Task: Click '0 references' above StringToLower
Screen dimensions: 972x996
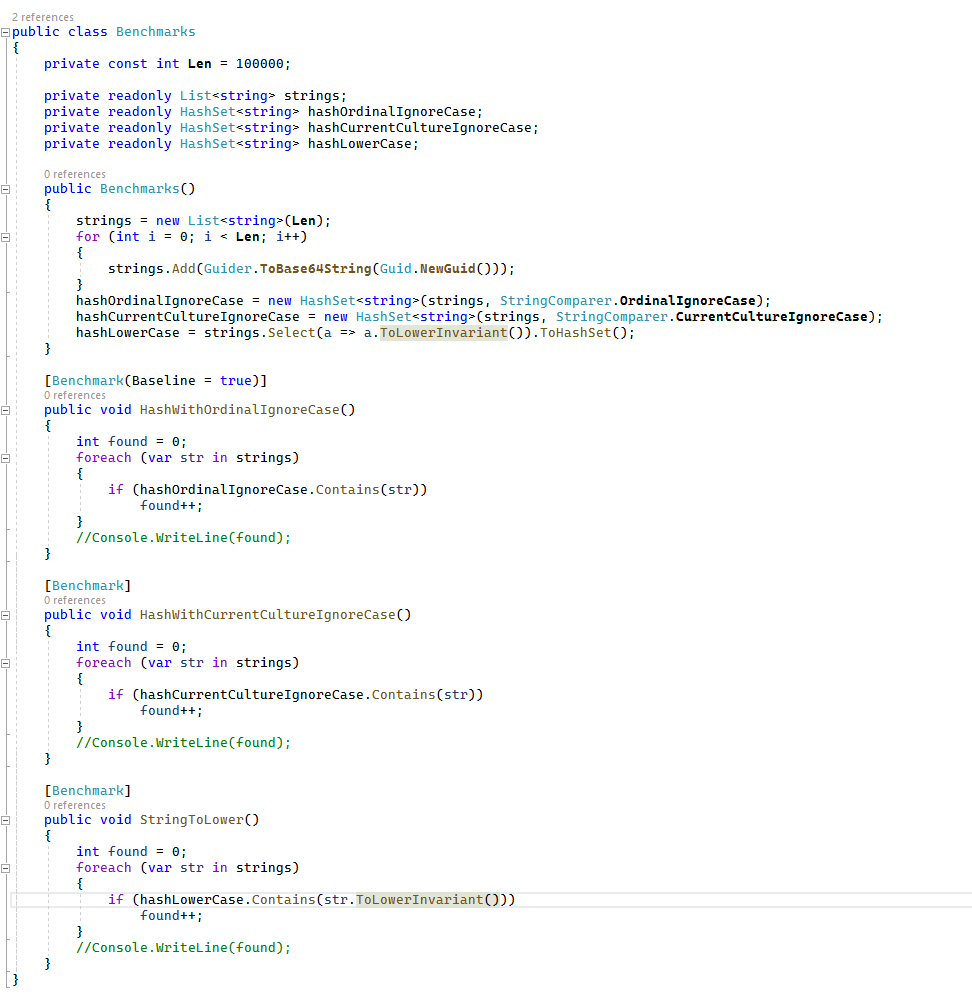Action: tap(74, 805)
